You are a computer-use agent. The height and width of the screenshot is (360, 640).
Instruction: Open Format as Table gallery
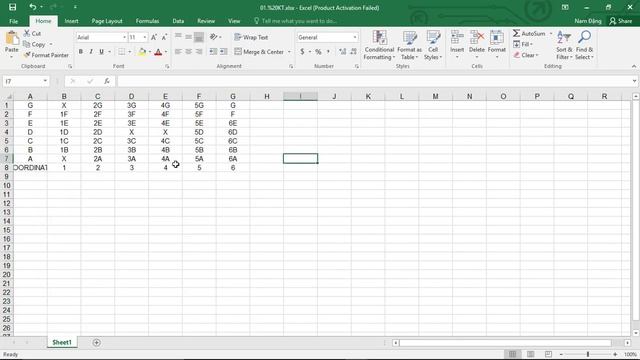click(409, 45)
